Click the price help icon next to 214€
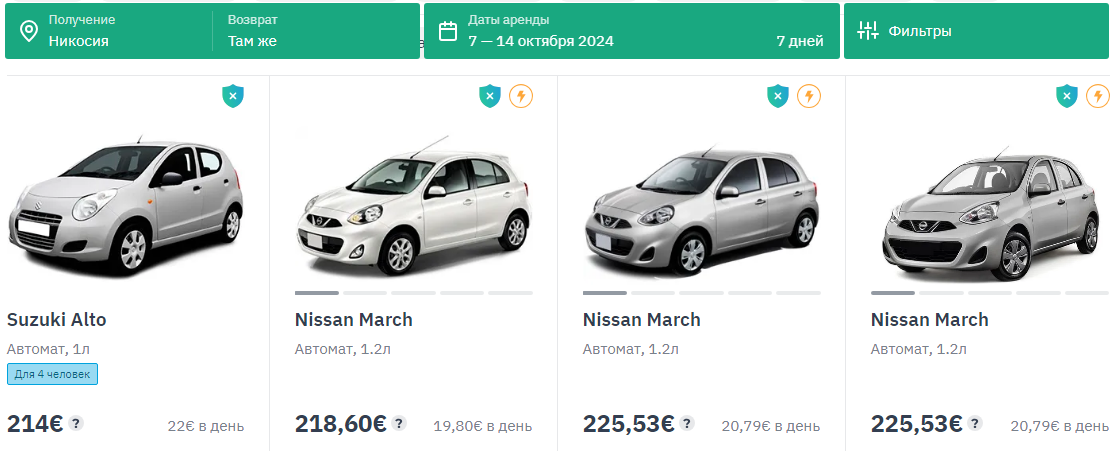 point(76,423)
